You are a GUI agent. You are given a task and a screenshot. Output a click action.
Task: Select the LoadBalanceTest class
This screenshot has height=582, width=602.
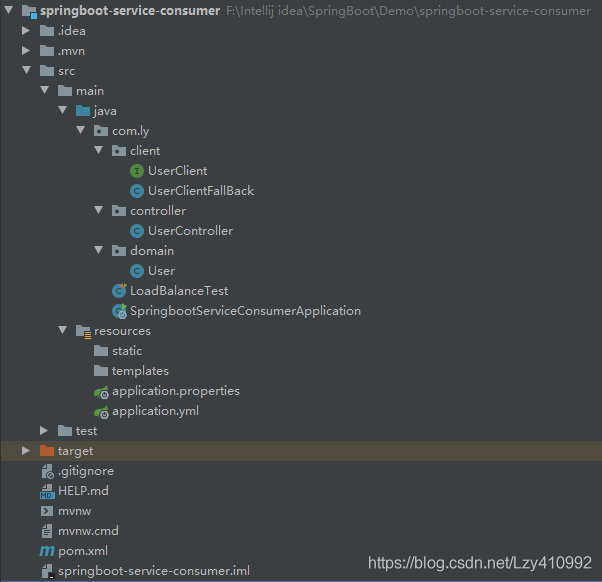(179, 291)
